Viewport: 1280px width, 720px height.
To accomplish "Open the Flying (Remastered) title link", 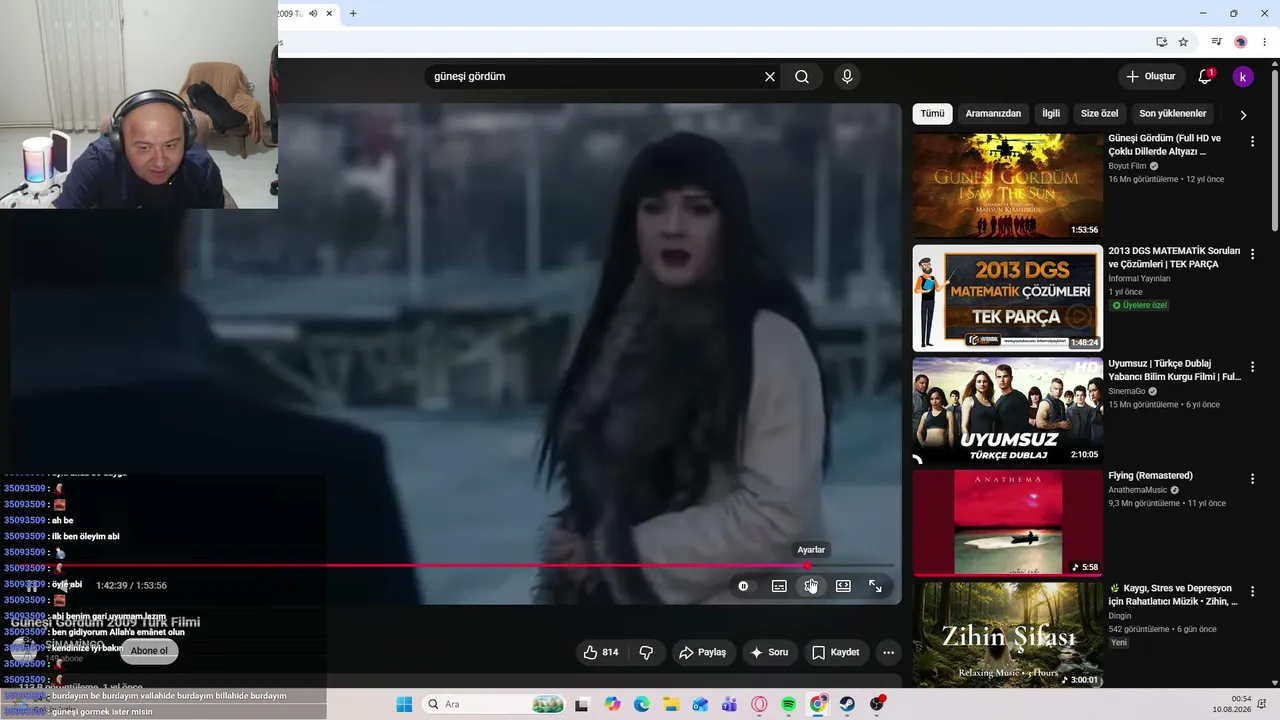I will click(x=1150, y=476).
